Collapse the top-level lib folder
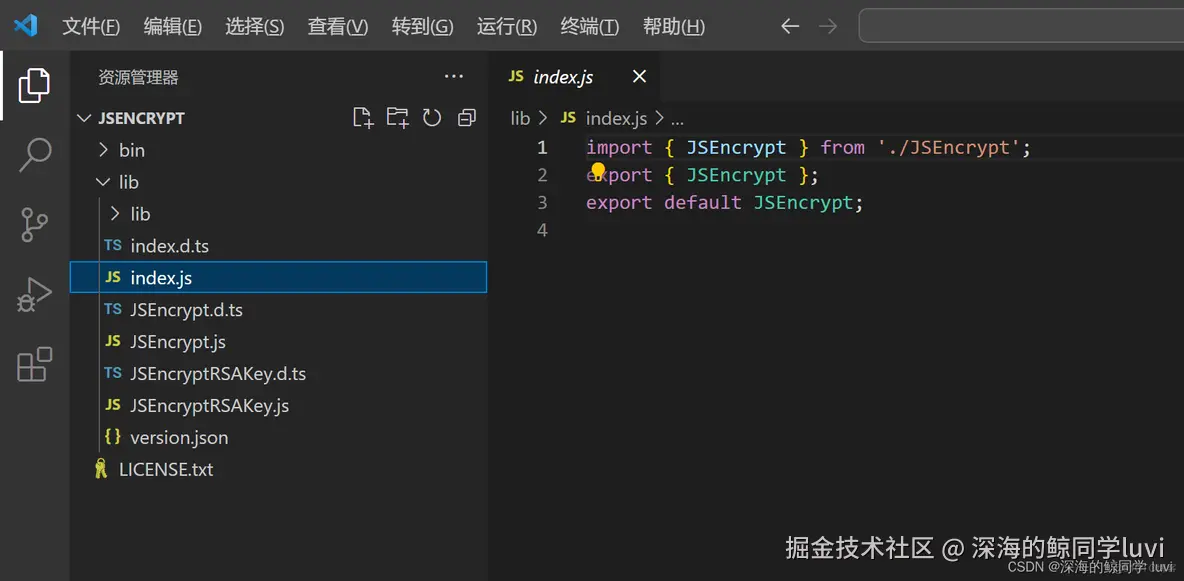Image resolution: width=1184 pixels, height=581 pixels. tap(103, 182)
